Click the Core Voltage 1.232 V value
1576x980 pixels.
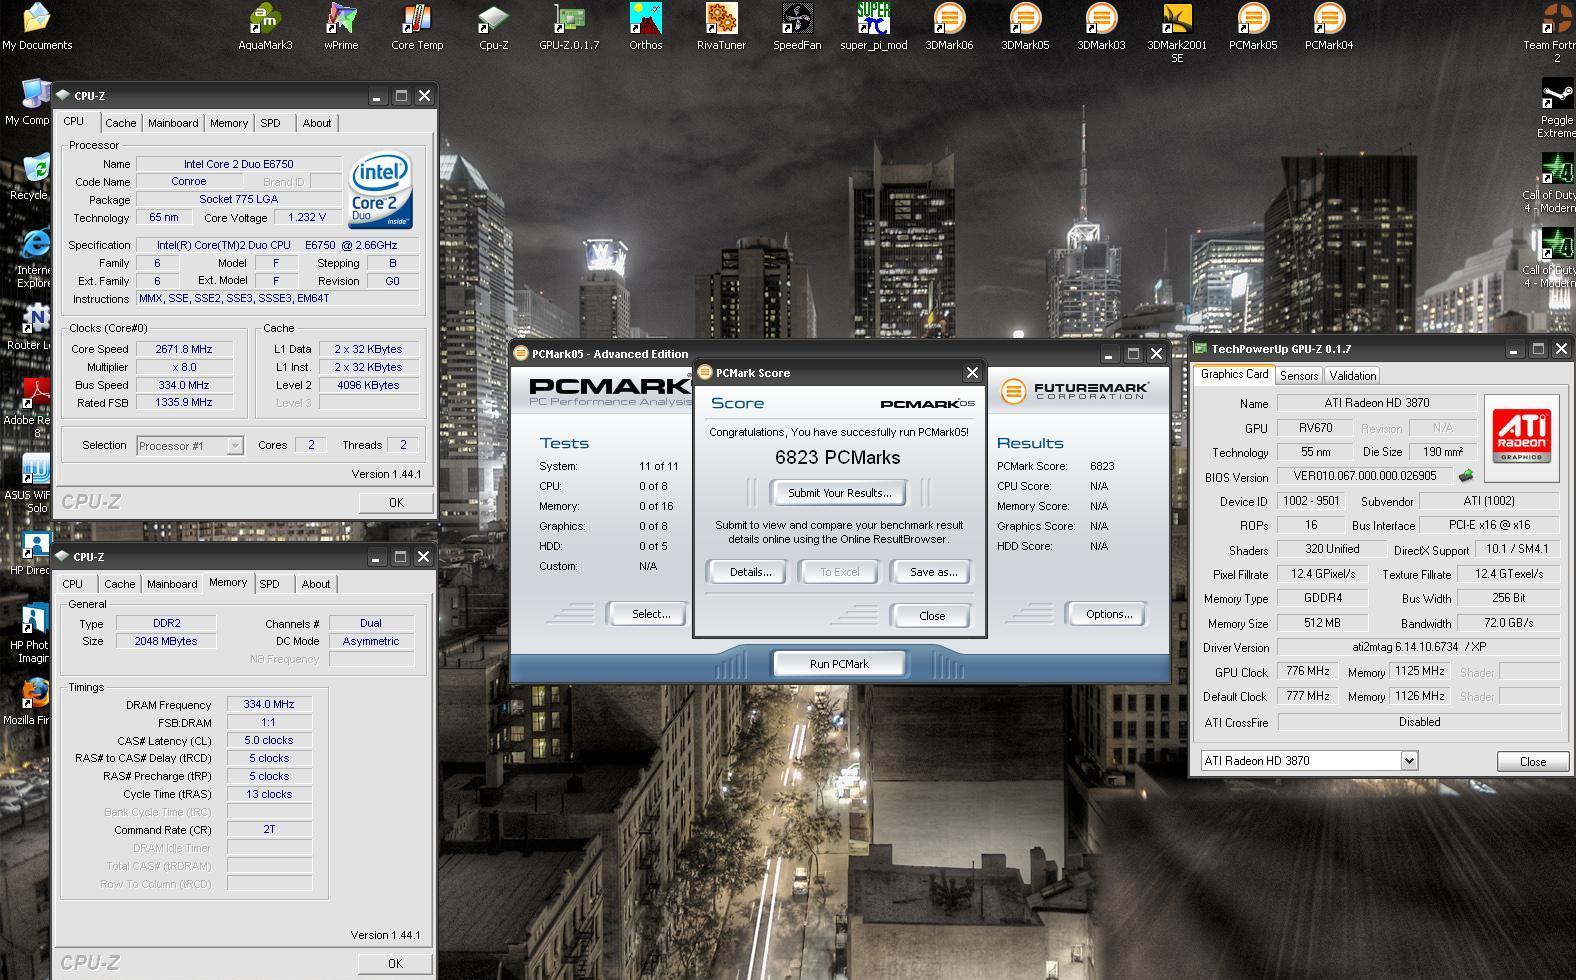coord(307,218)
